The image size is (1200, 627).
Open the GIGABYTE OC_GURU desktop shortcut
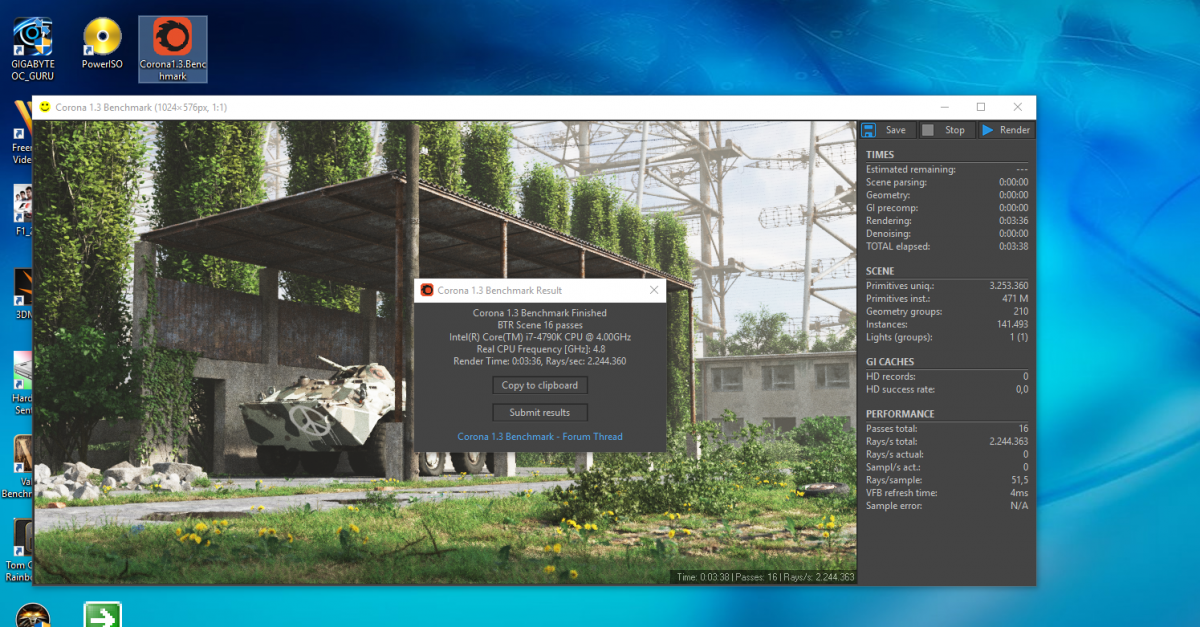click(33, 48)
